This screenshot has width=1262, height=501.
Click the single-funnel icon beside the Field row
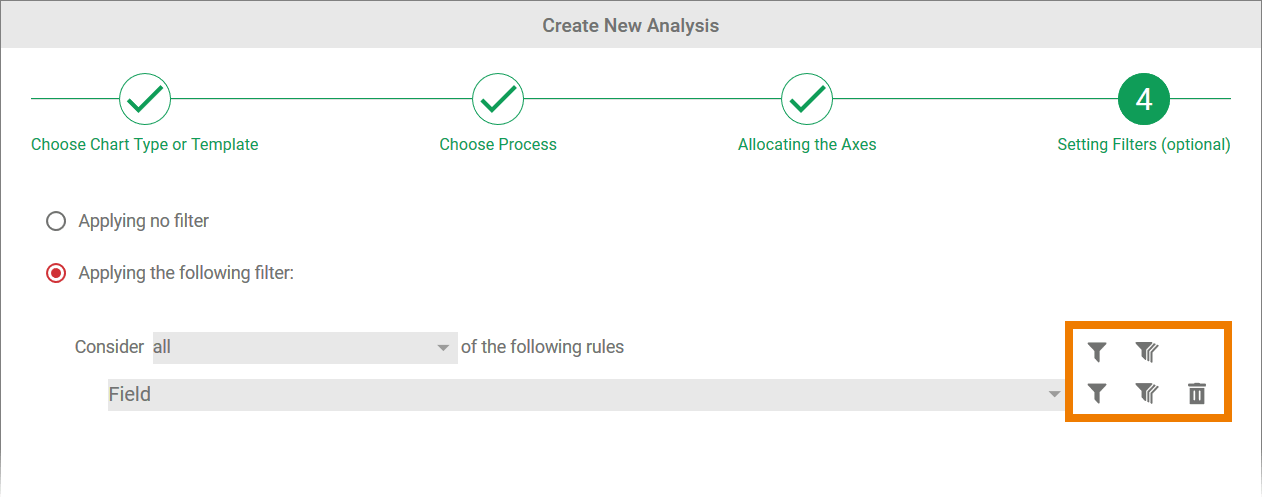1097,394
